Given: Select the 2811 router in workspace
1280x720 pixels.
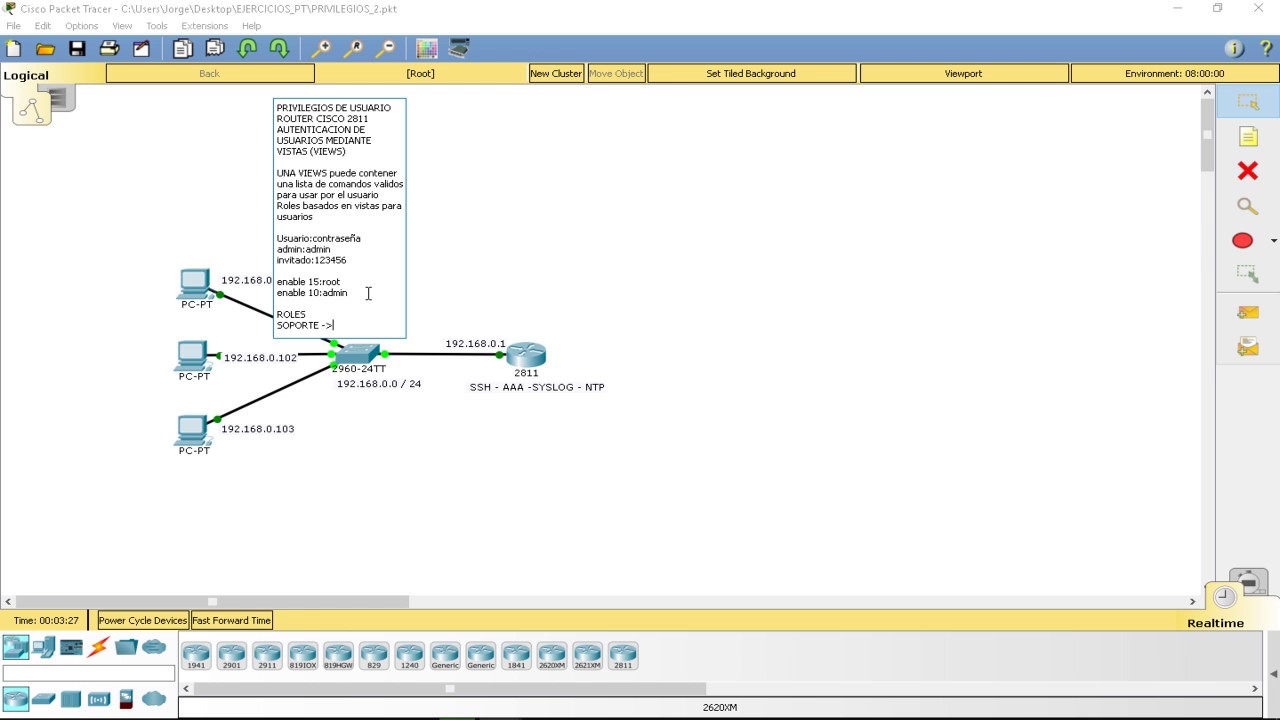Looking at the screenshot, I should (526, 354).
